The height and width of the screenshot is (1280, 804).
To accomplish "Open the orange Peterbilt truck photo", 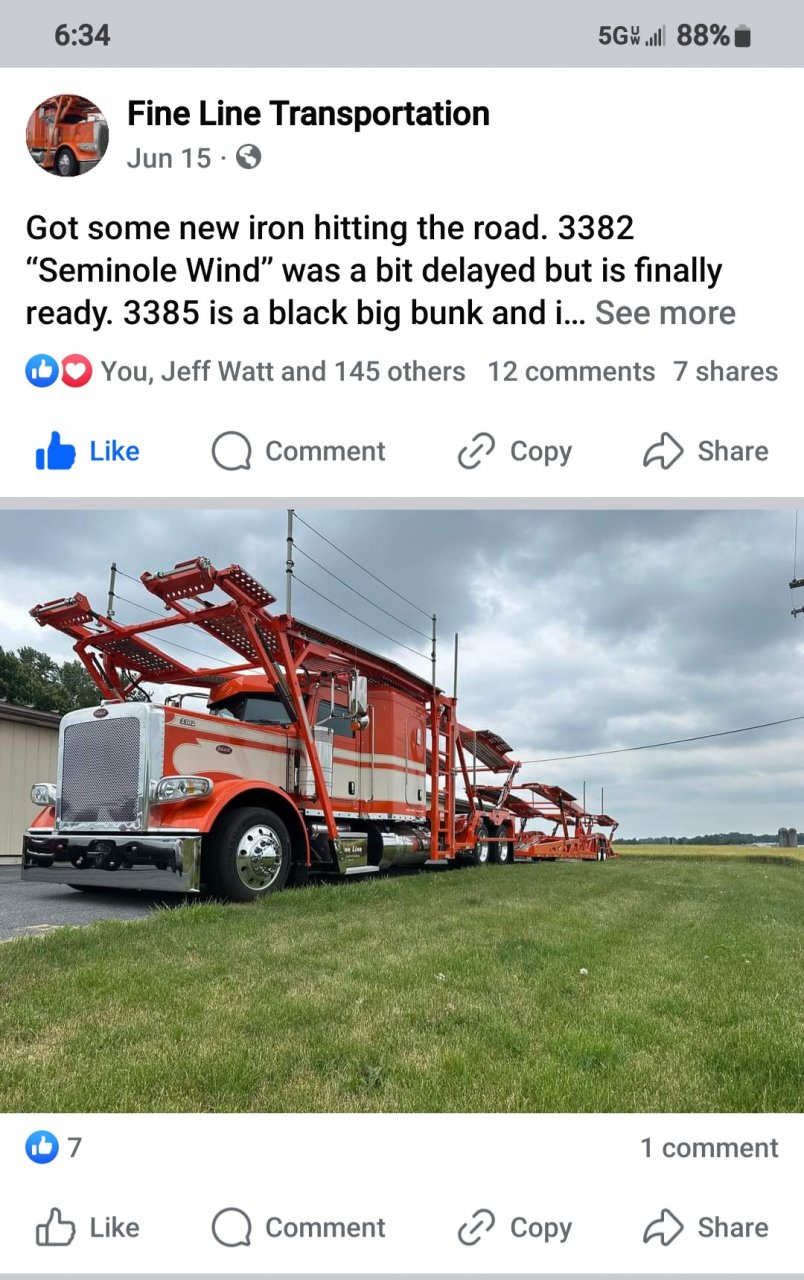I will 402,811.
